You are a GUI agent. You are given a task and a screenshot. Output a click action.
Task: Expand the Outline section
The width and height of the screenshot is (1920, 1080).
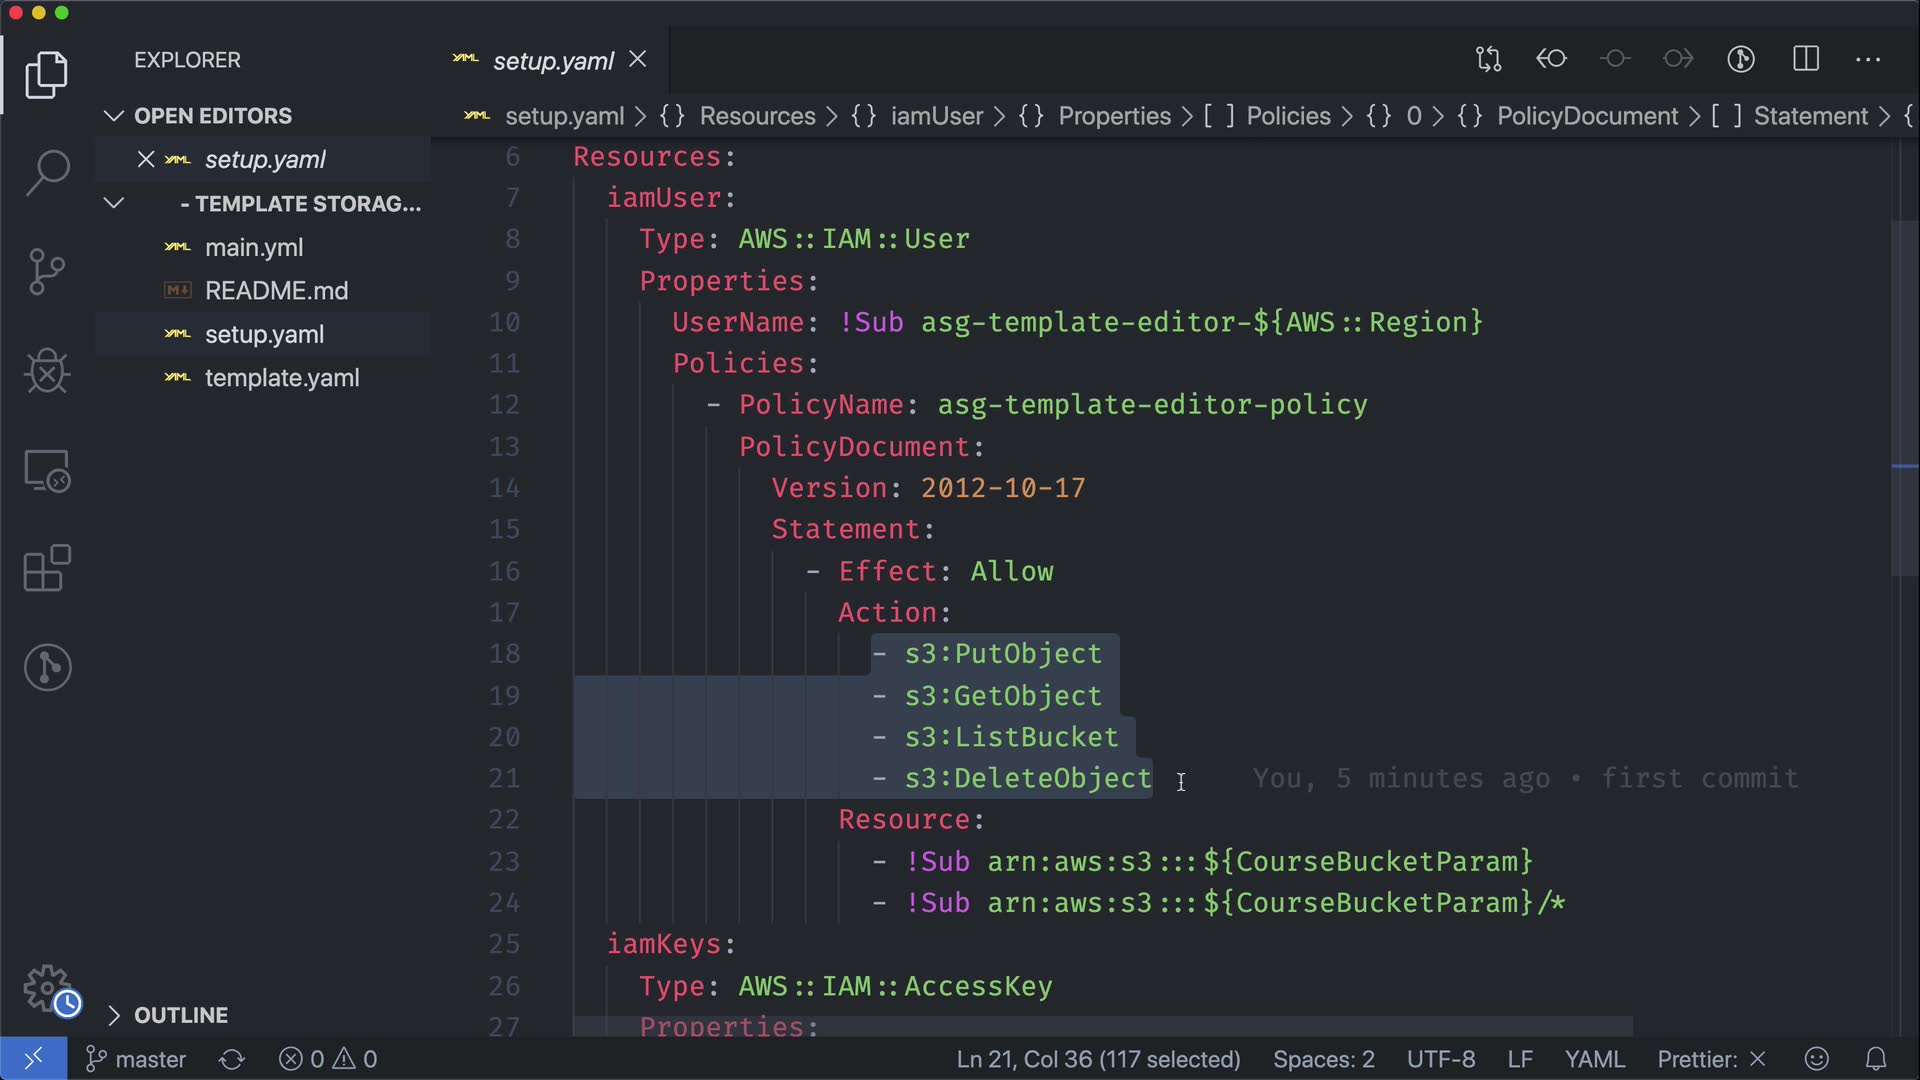[x=114, y=1015]
